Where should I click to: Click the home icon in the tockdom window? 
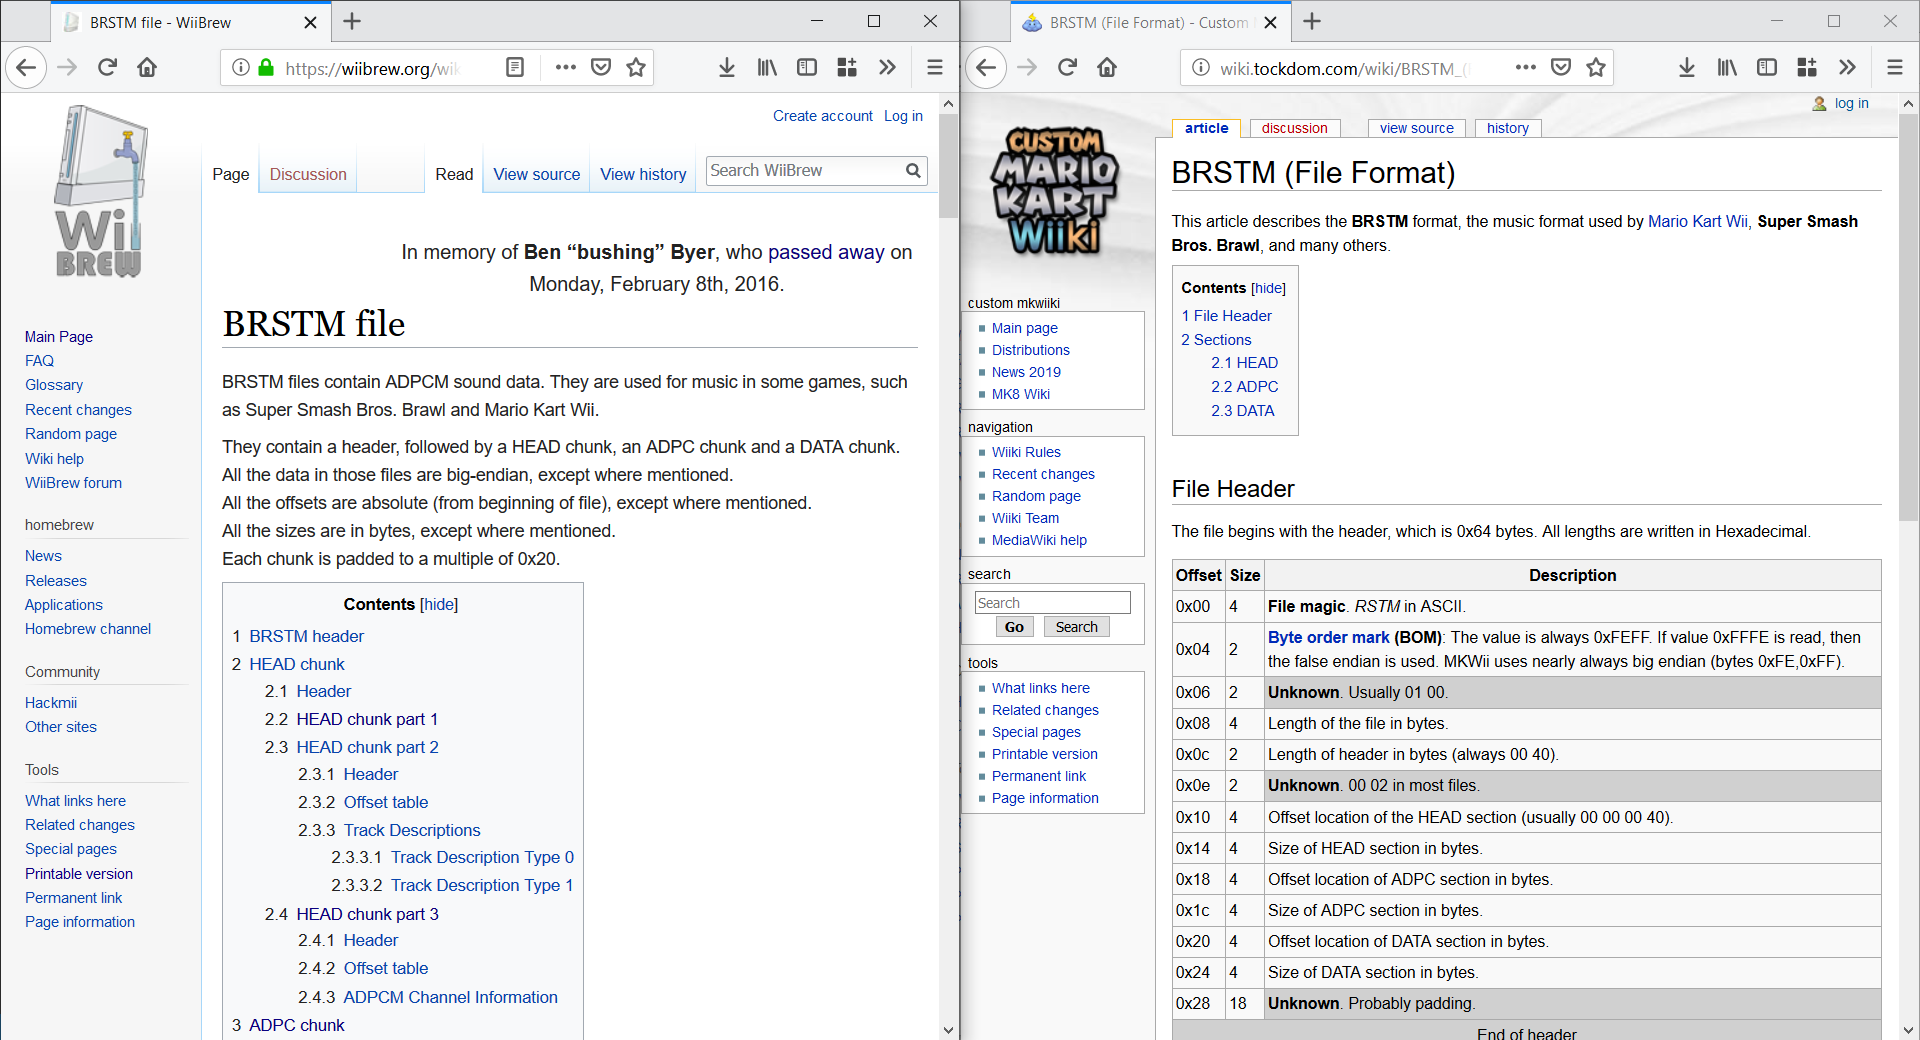[1107, 67]
